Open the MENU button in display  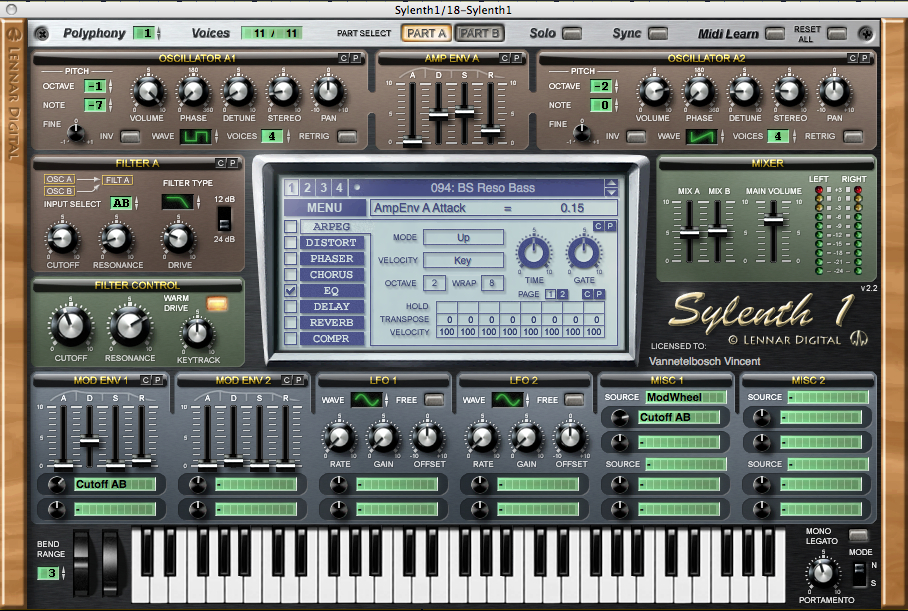pos(325,208)
